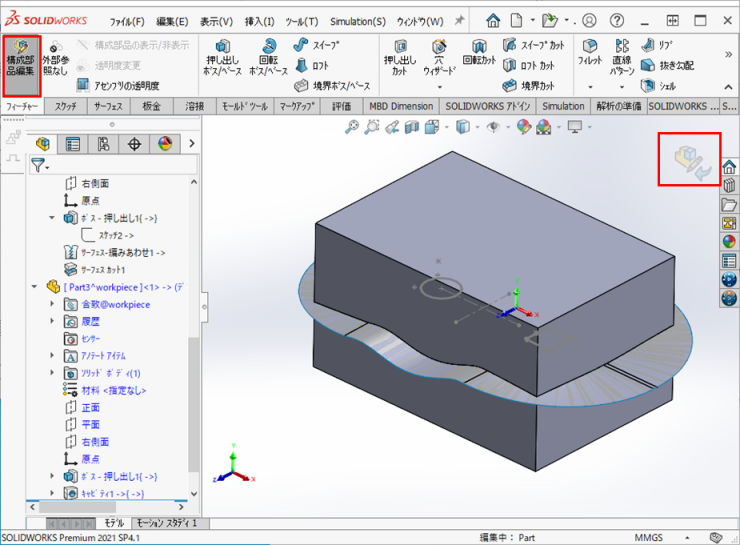Open the モーション スタディ 1 tab
740x545 pixels.
point(166,523)
